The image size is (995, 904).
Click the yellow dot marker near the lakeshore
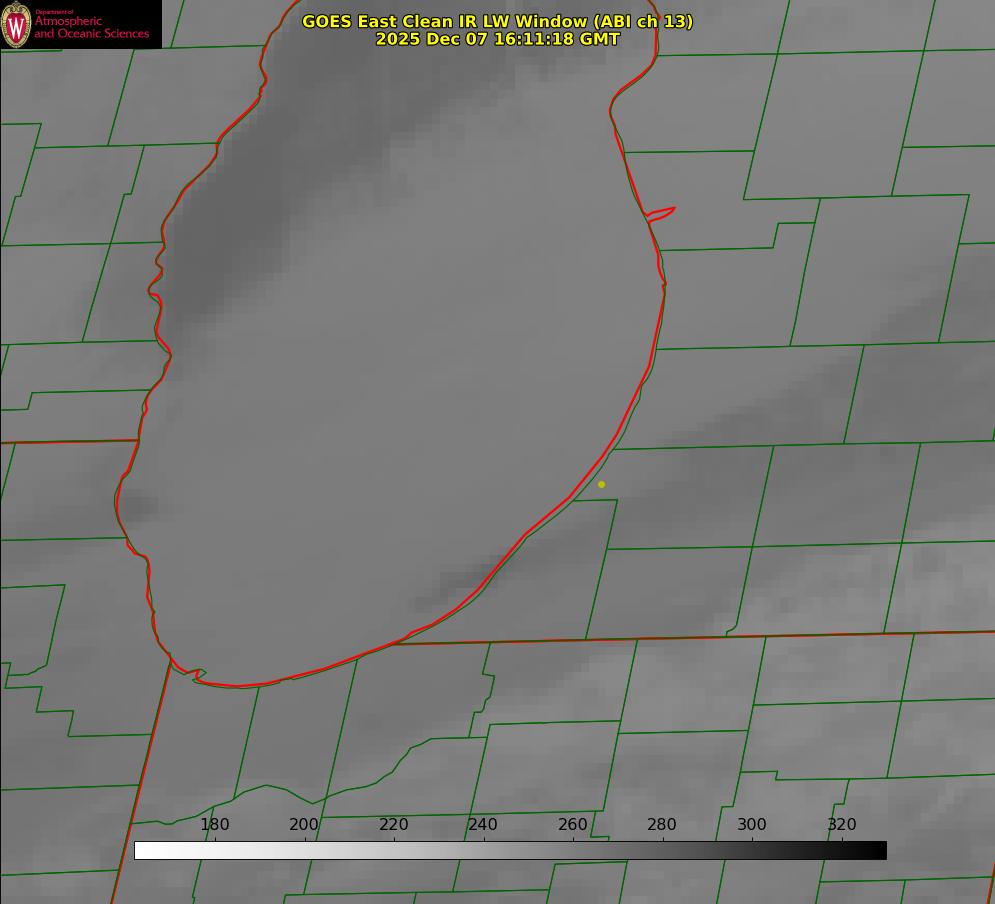[x=601, y=484]
